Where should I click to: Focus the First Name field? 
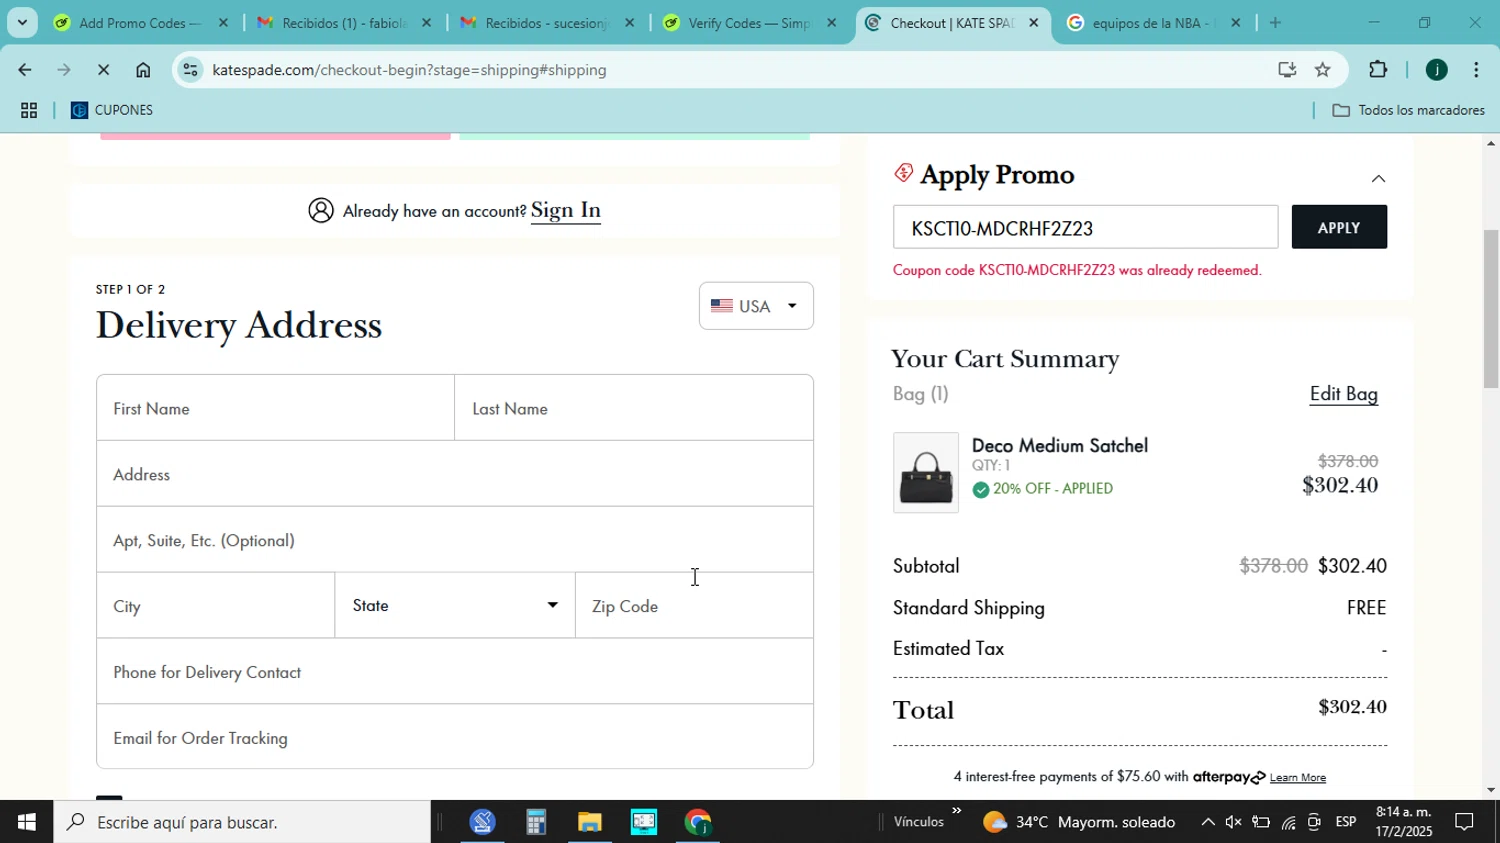click(x=275, y=408)
